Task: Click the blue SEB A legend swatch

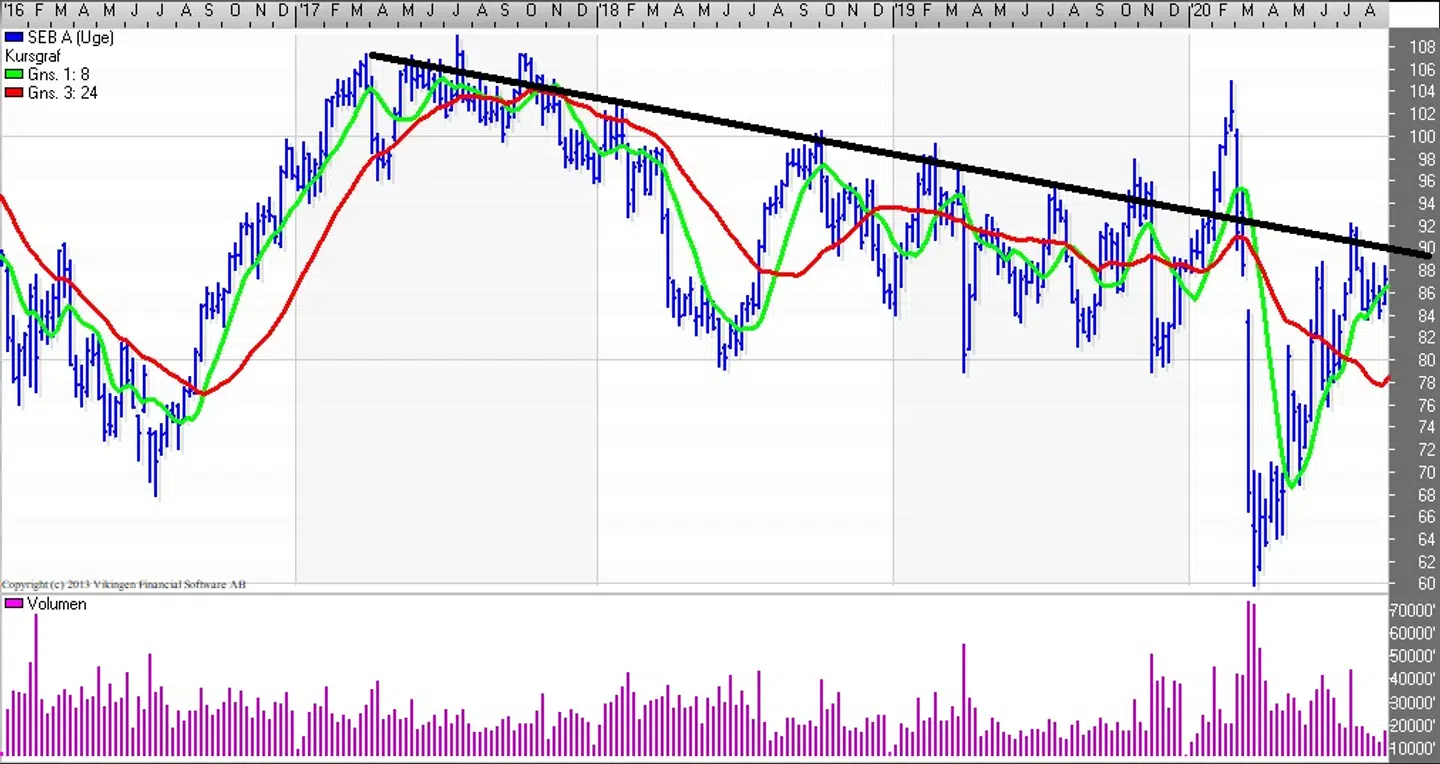Action: (13, 38)
